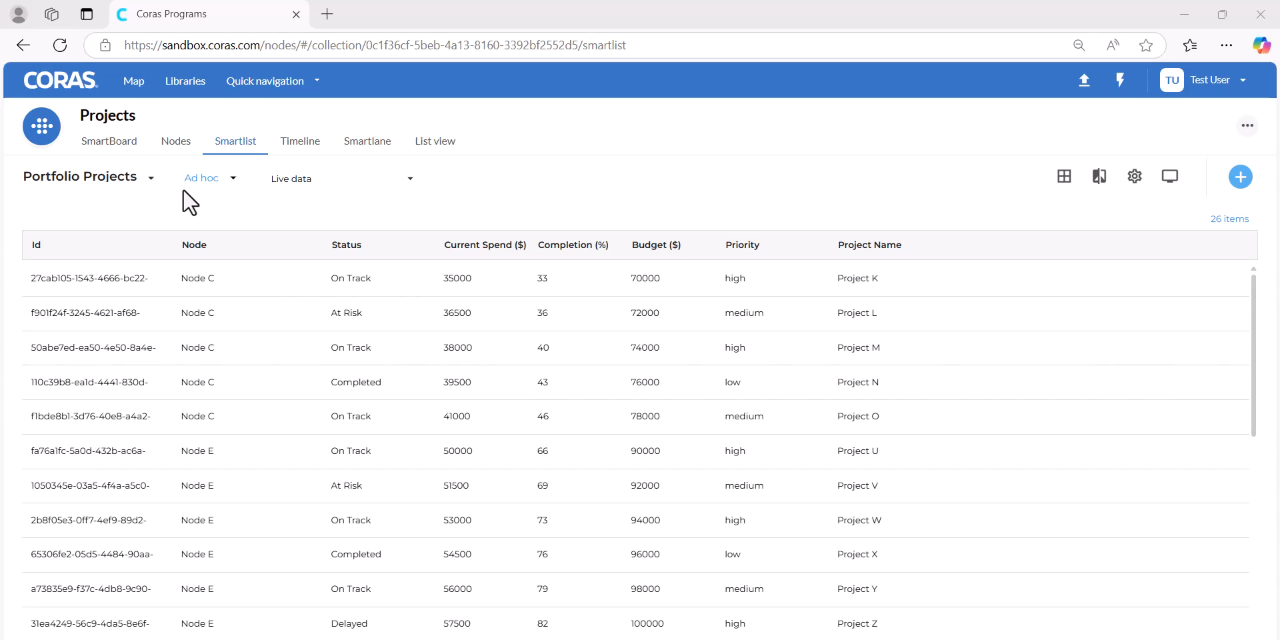Open the Live data dropdown
Viewport: 1280px width, 640px height.
click(342, 179)
